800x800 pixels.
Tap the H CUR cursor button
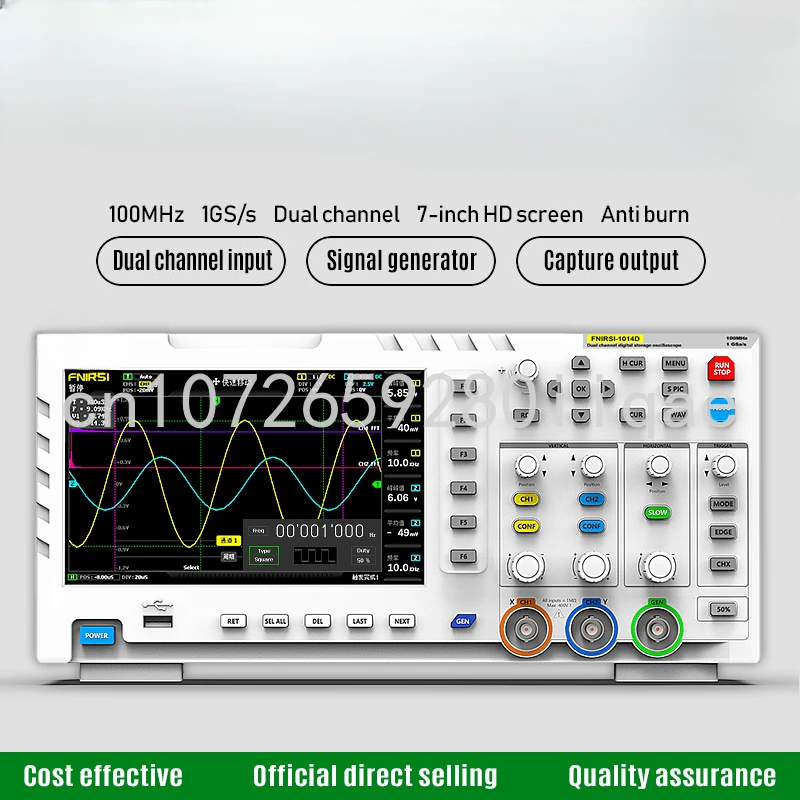pyautogui.click(x=632, y=363)
